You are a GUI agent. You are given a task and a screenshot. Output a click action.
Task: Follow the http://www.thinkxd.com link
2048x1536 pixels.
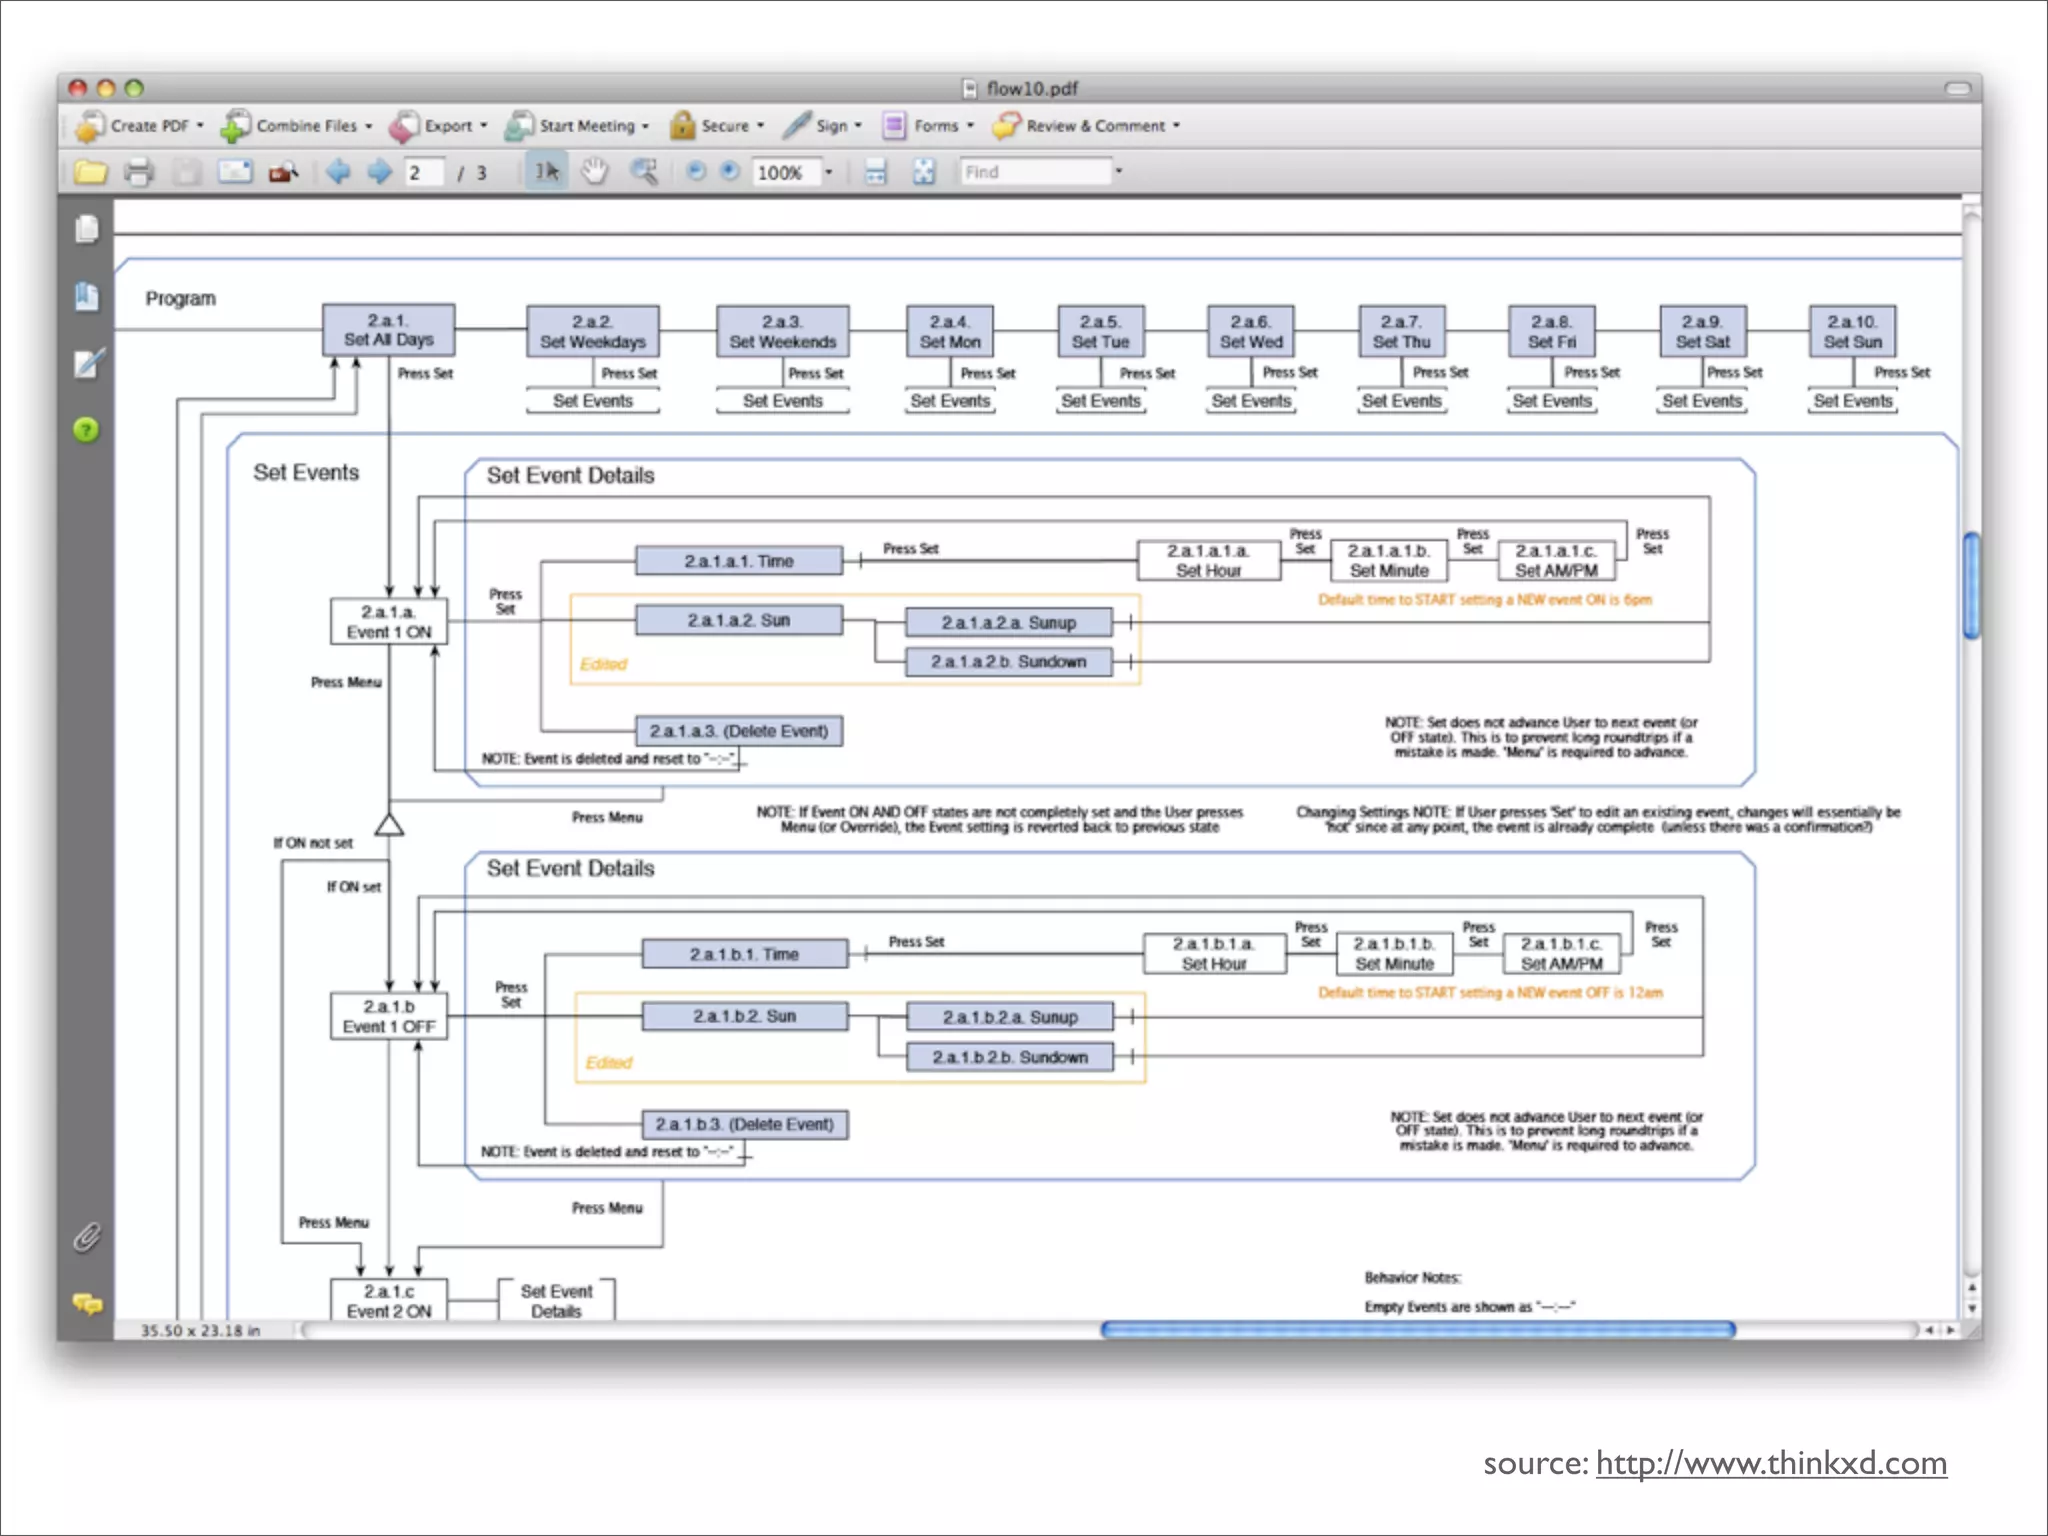[x=1771, y=1463]
